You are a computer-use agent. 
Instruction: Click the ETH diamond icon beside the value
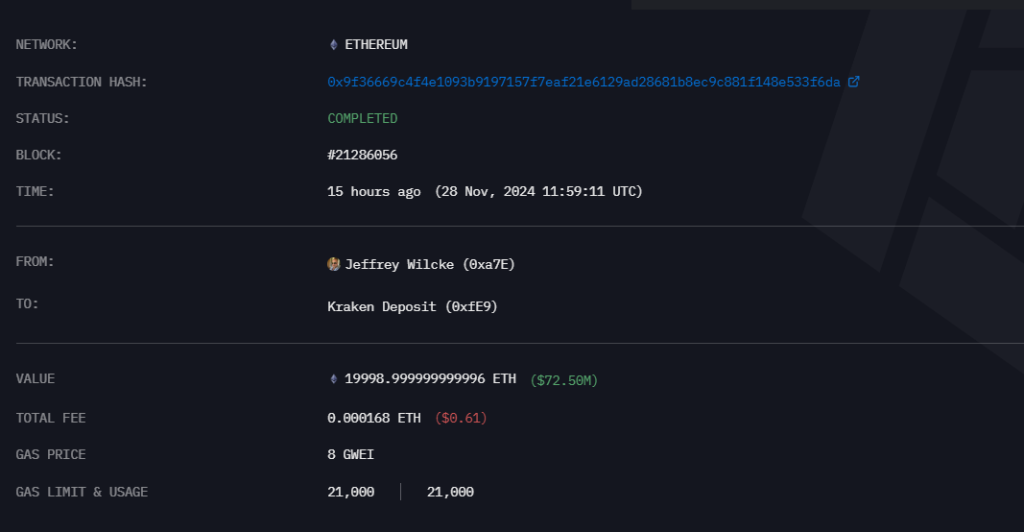click(x=334, y=380)
